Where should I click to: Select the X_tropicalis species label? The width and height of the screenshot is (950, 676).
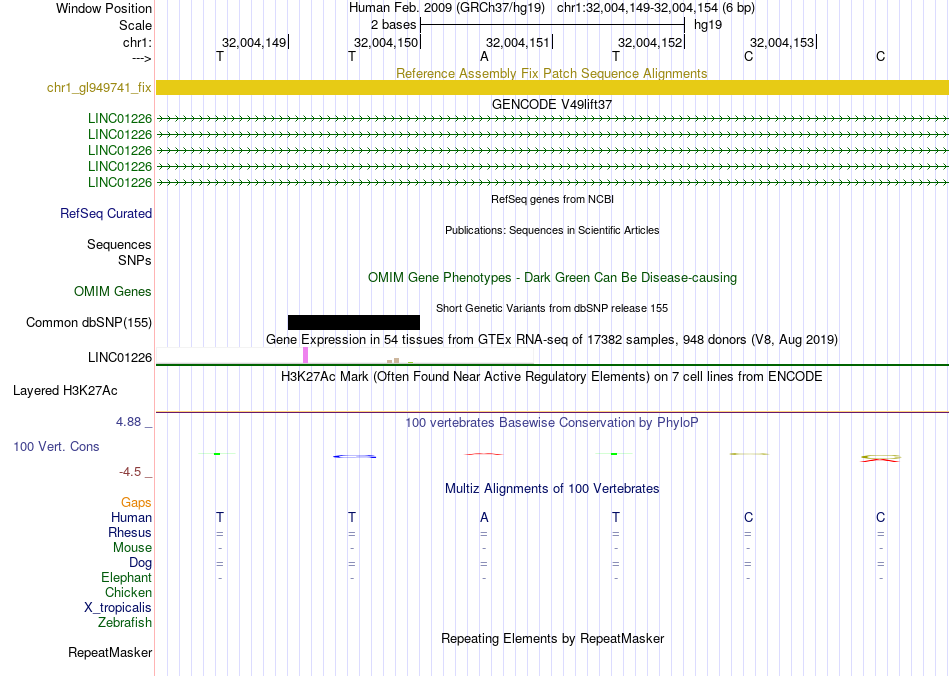pos(118,608)
